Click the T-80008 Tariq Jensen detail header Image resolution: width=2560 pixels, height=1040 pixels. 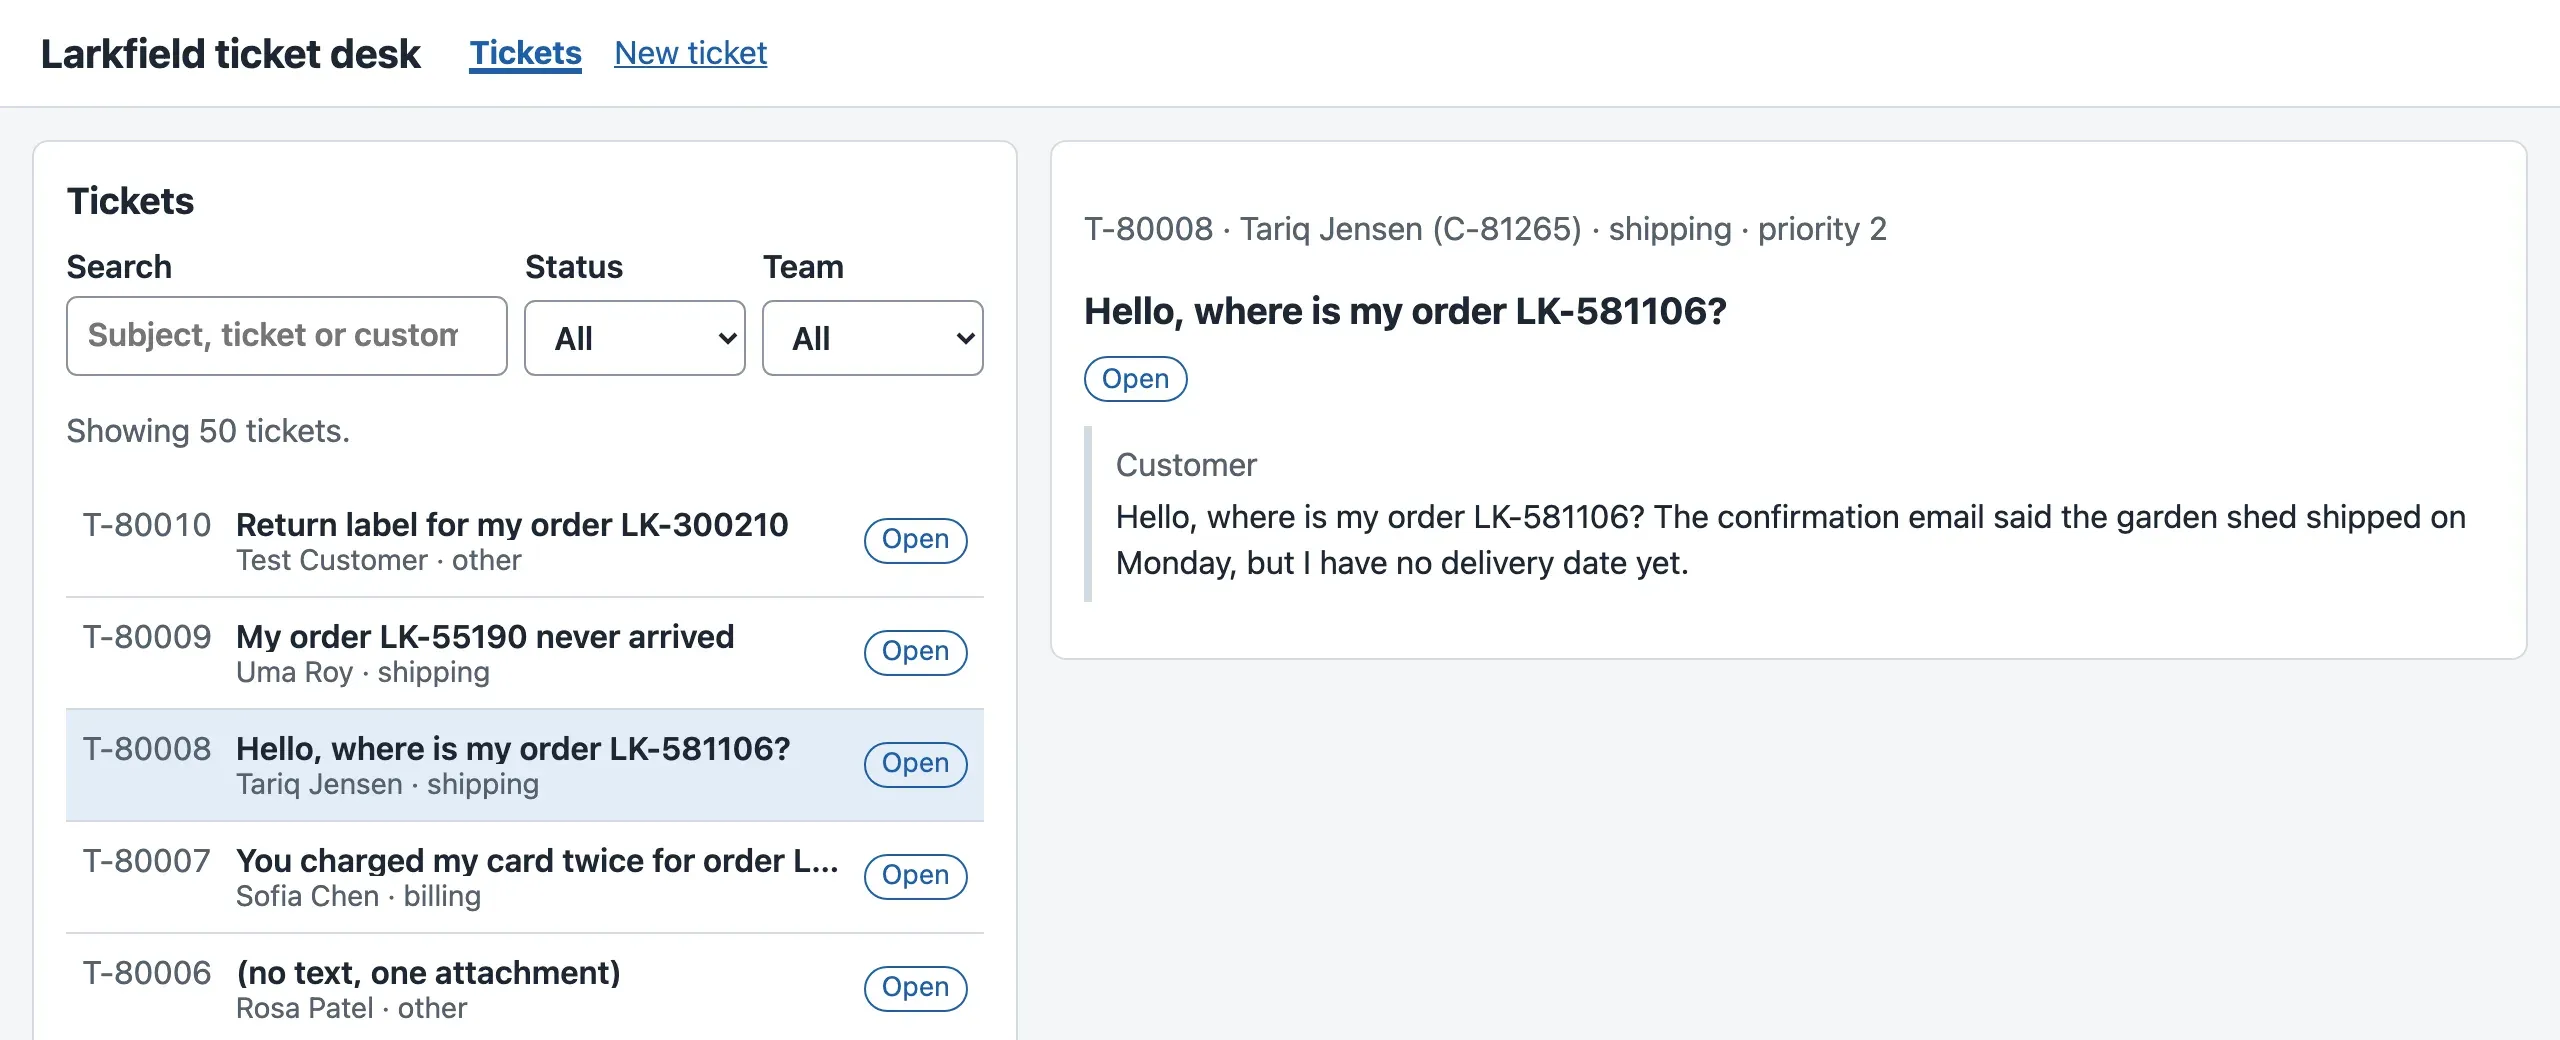point(1486,229)
